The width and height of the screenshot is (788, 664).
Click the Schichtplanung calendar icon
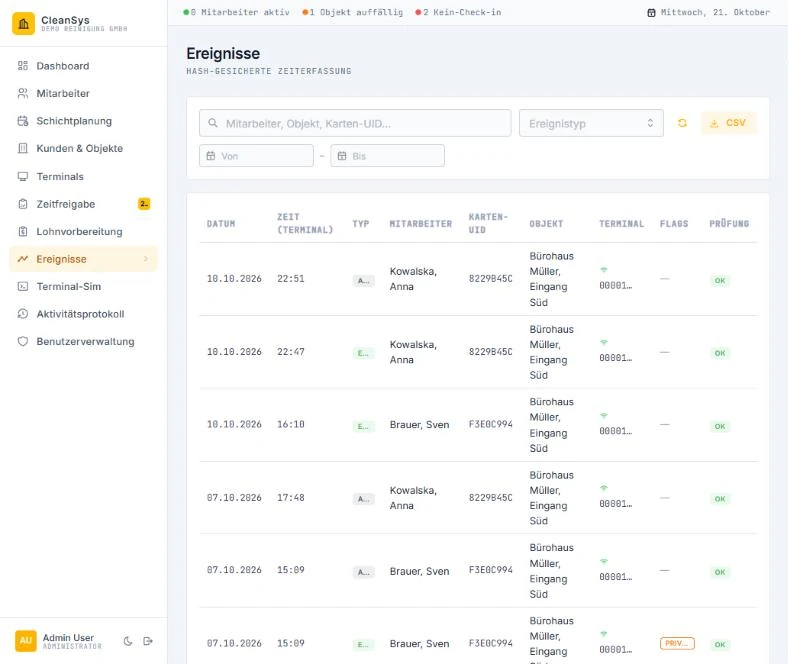click(x=23, y=121)
